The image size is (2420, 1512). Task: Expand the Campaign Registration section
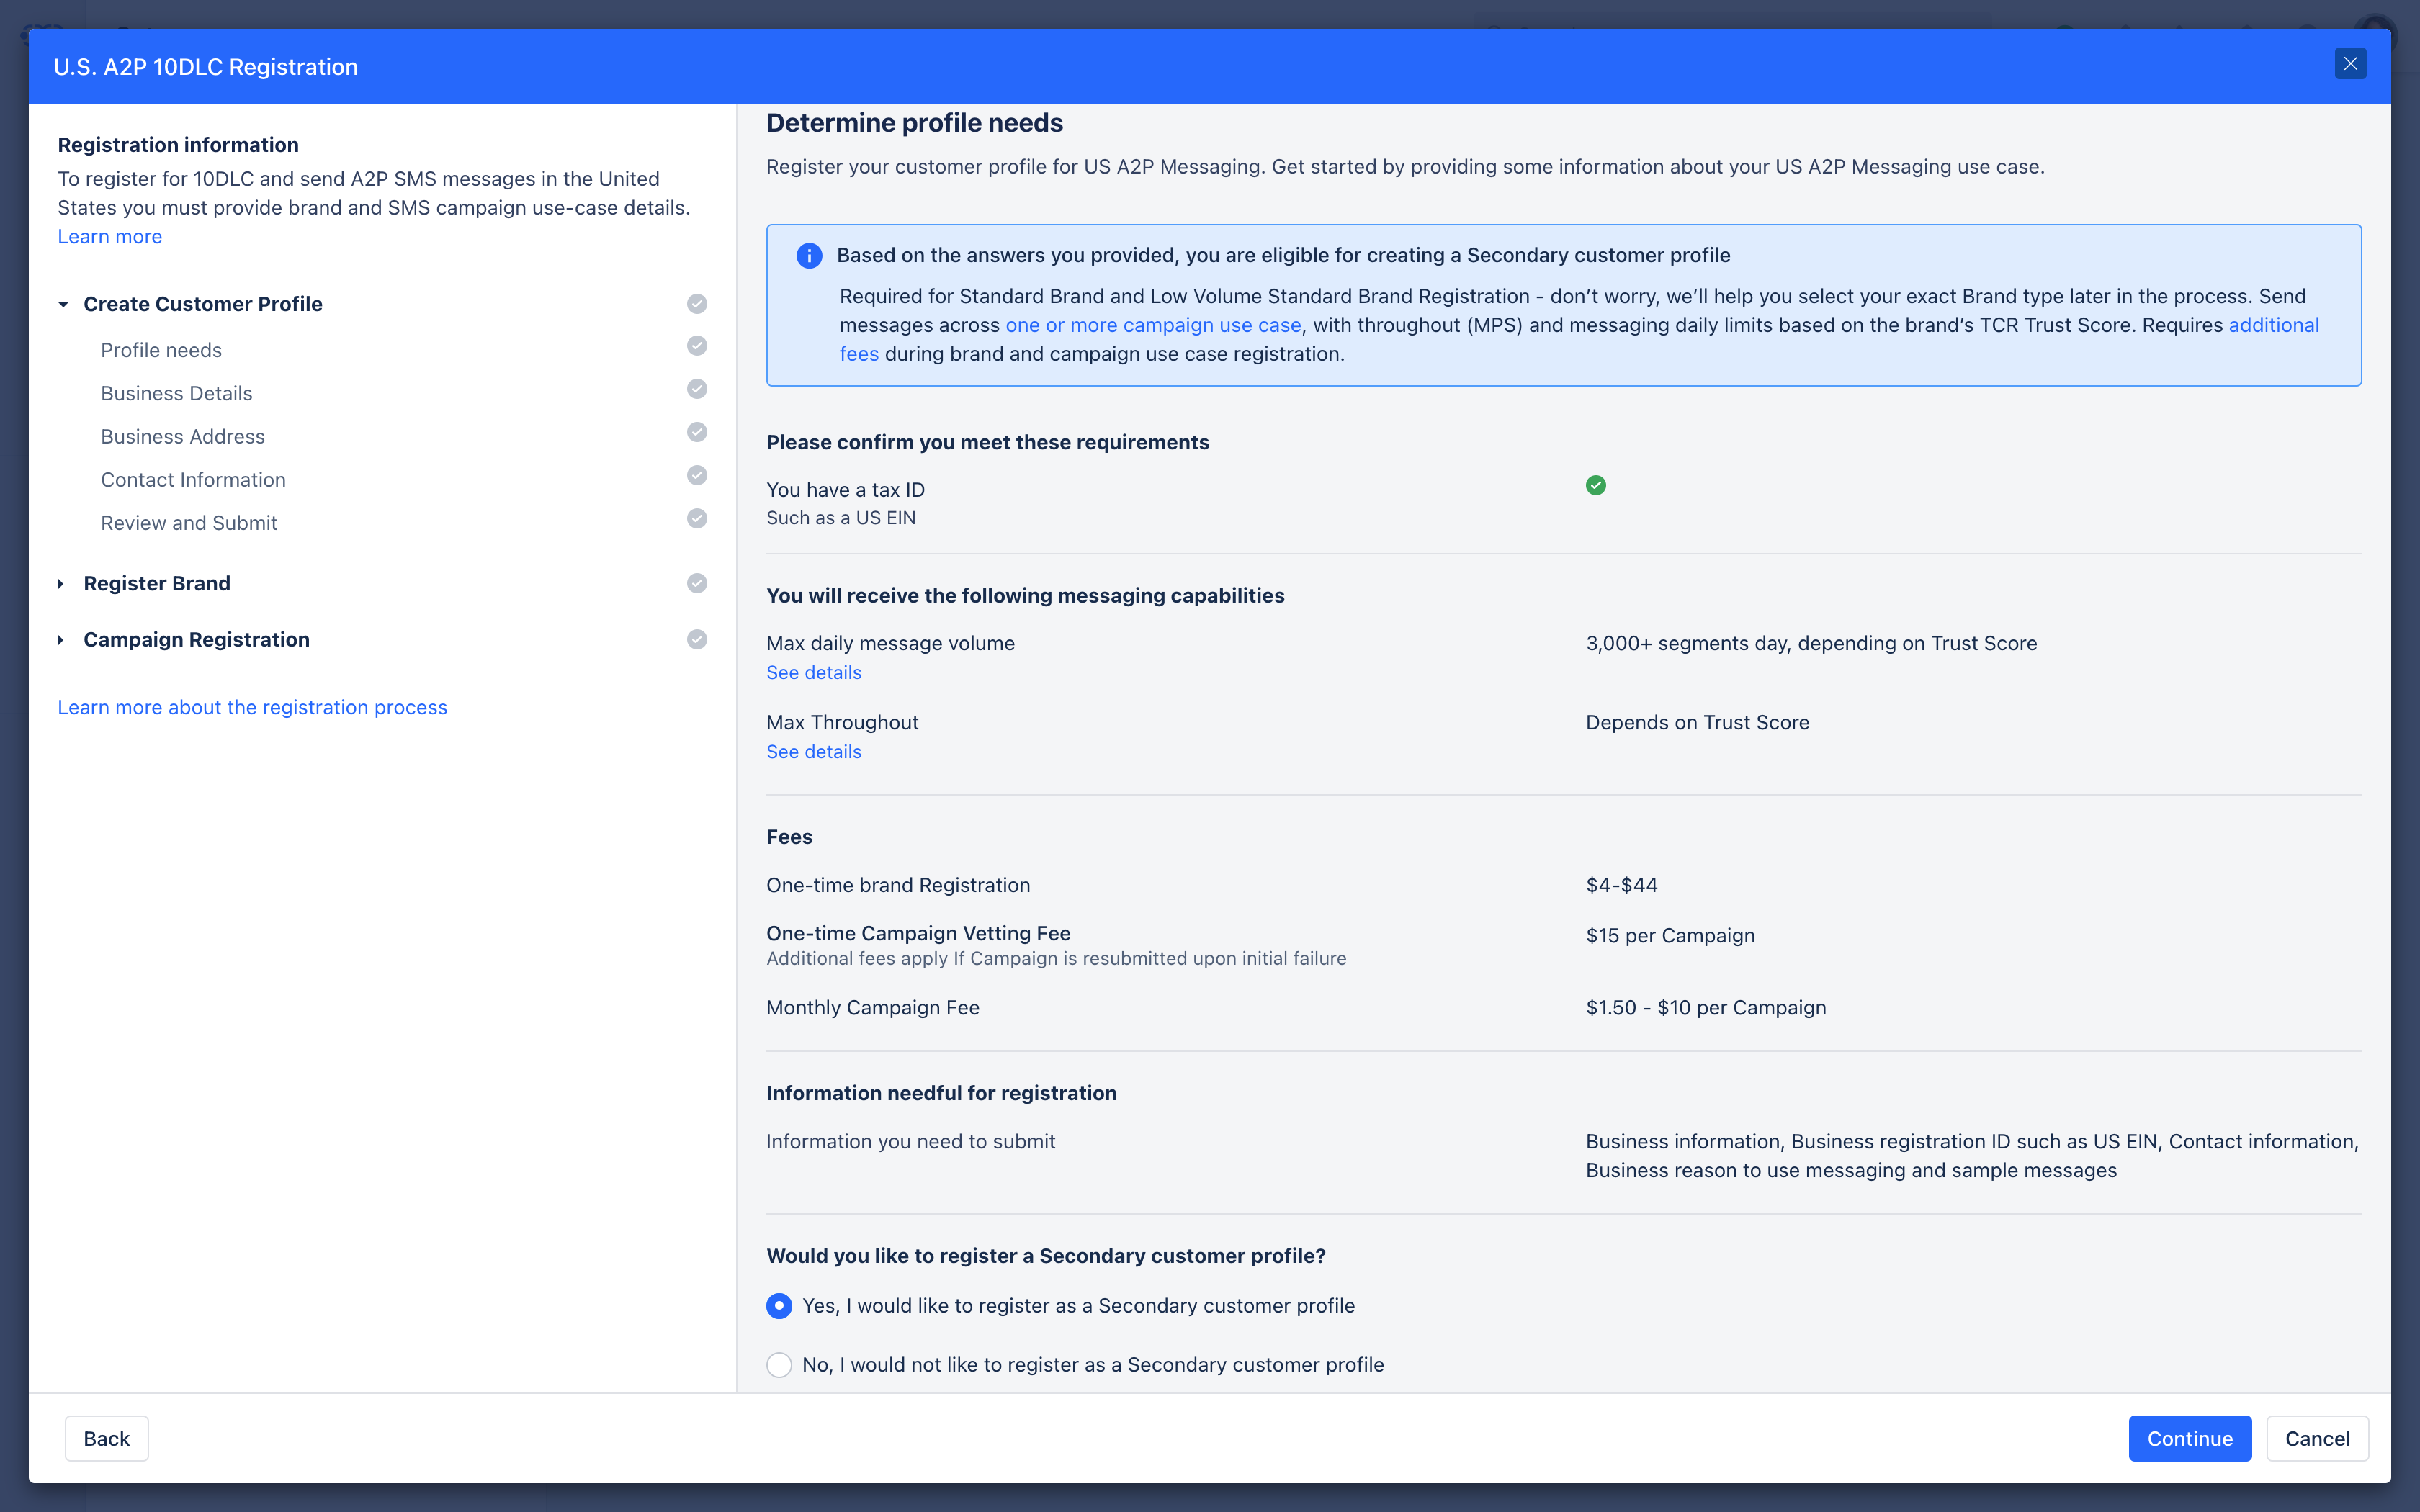point(61,640)
